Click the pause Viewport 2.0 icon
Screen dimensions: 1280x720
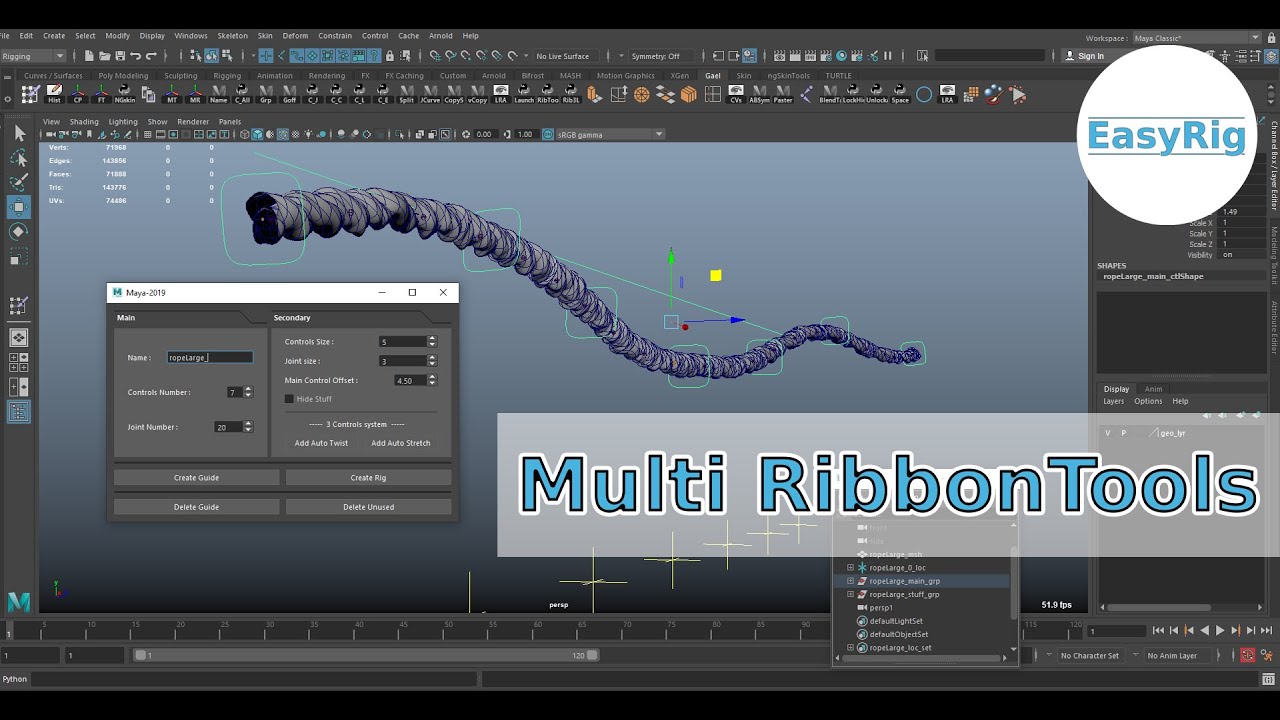(x=887, y=56)
